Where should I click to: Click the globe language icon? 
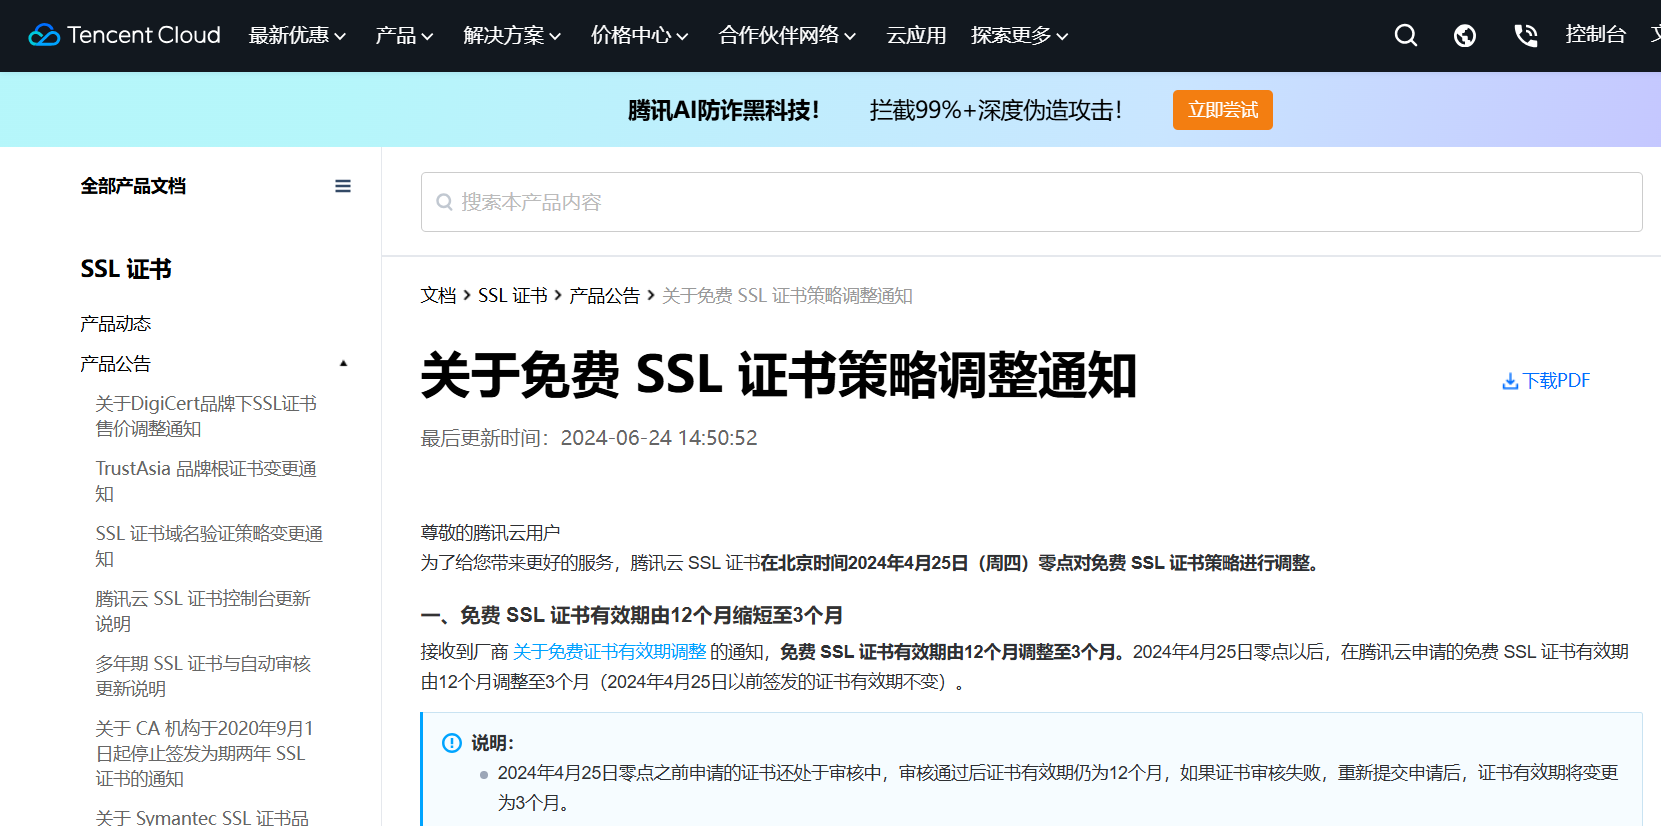[x=1465, y=36]
